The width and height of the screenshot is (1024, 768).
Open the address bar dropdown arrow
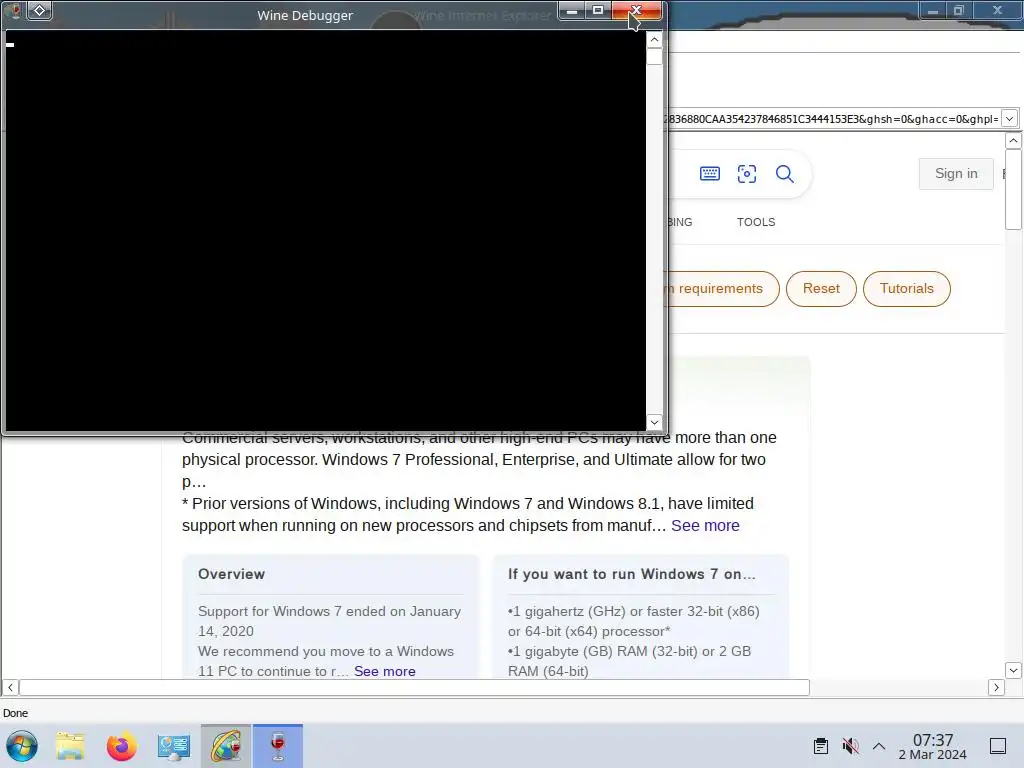(x=1010, y=119)
